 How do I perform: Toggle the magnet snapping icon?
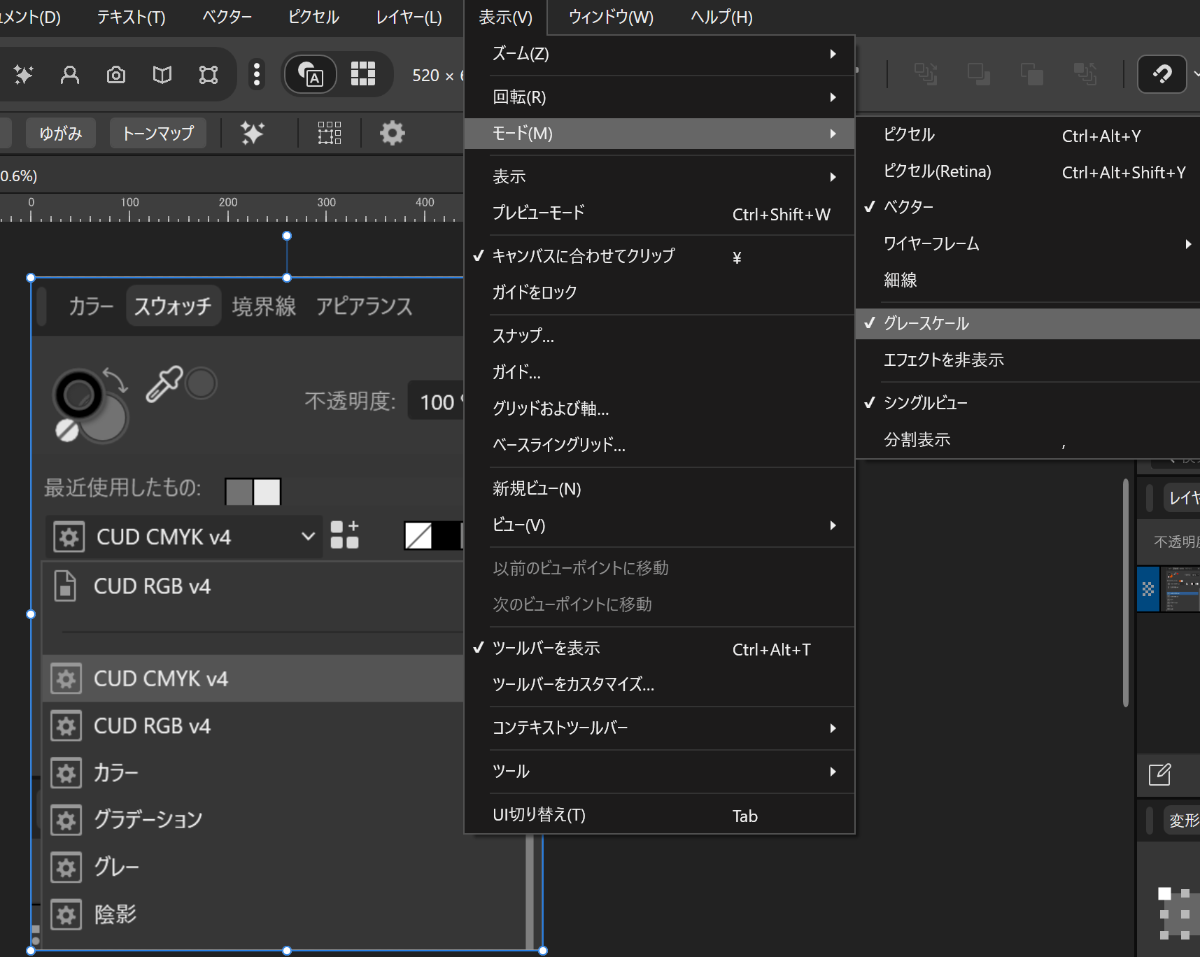coord(1163,74)
